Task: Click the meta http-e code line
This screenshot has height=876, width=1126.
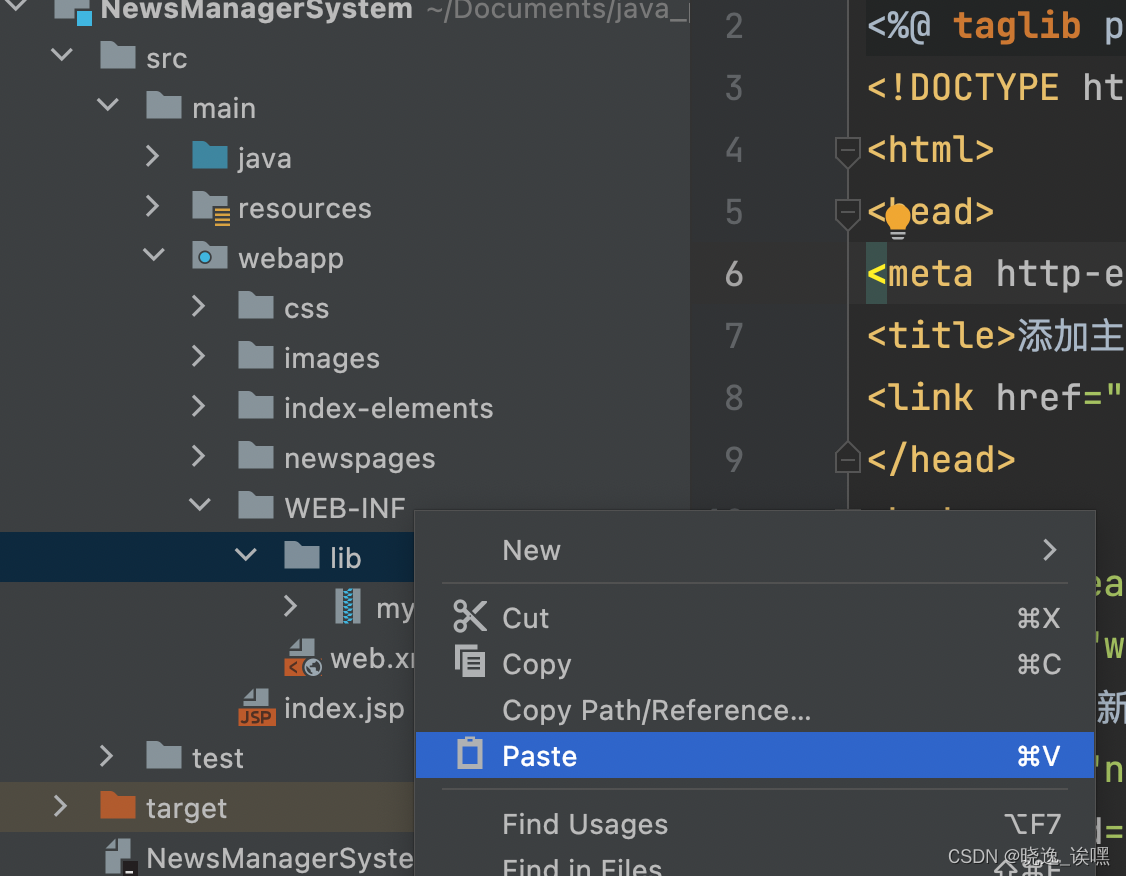Action: click(995, 274)
